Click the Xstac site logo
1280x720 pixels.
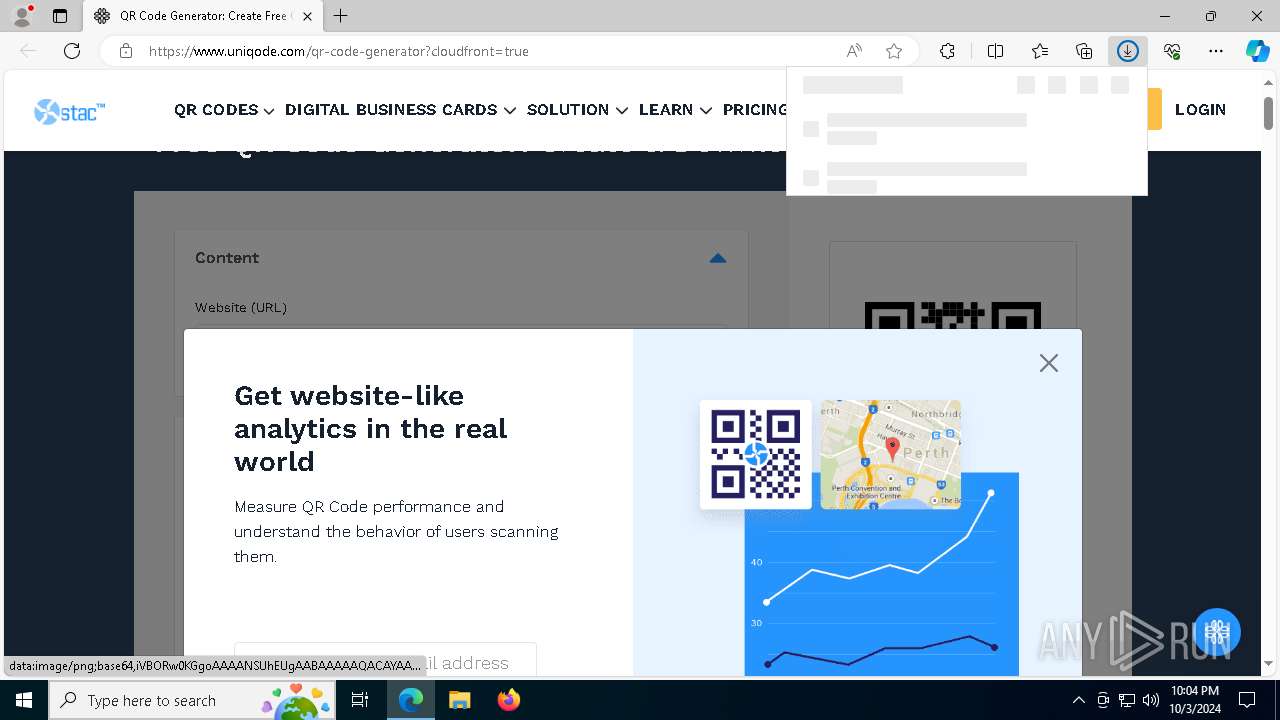click(x=69, y=111)
